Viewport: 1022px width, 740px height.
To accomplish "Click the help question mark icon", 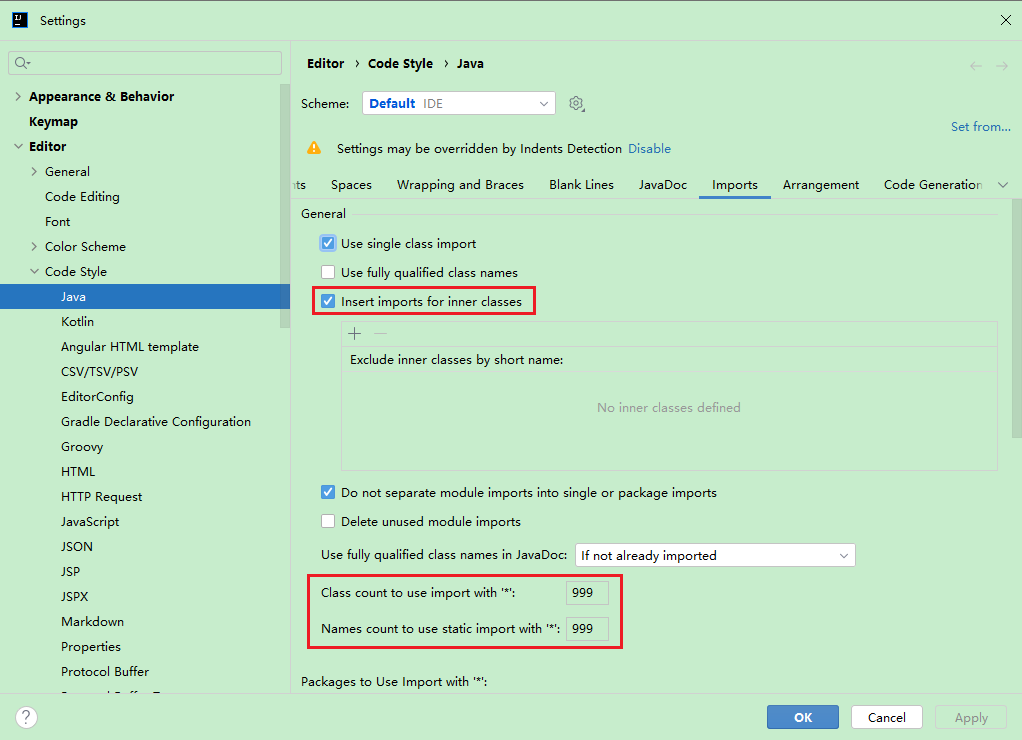I will coord(27,717).
